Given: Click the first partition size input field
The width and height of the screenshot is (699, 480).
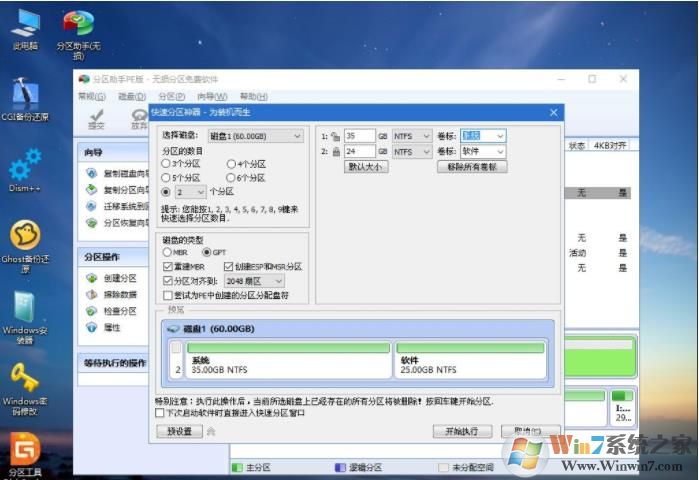Looking at the screenshot, I should point(358,136).
